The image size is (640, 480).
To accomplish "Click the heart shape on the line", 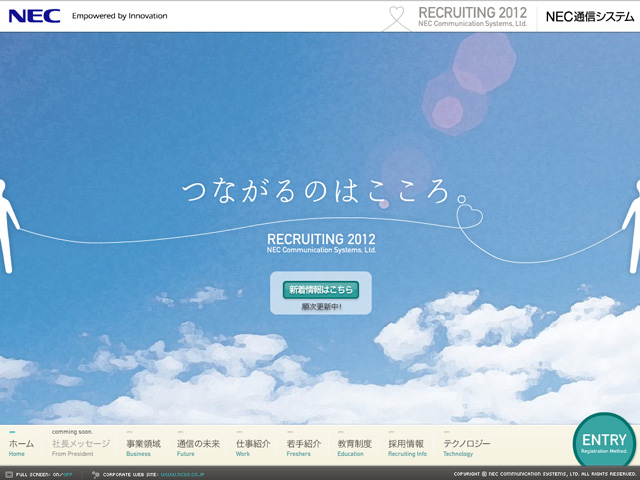I will [x=469, y=216].
